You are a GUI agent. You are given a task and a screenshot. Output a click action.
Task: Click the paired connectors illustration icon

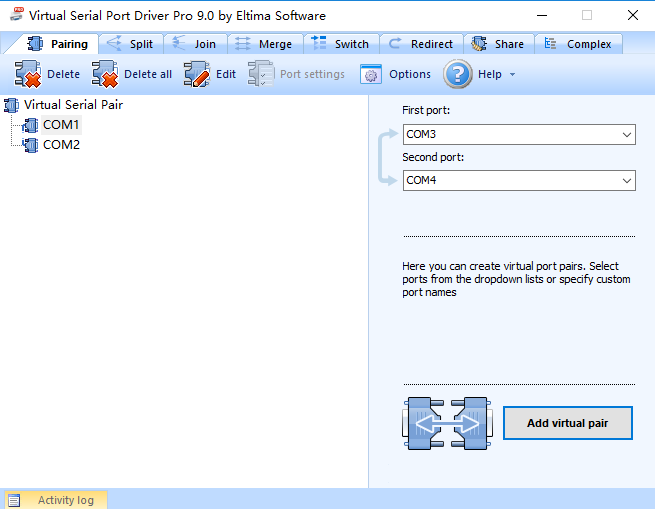point(447,423)
